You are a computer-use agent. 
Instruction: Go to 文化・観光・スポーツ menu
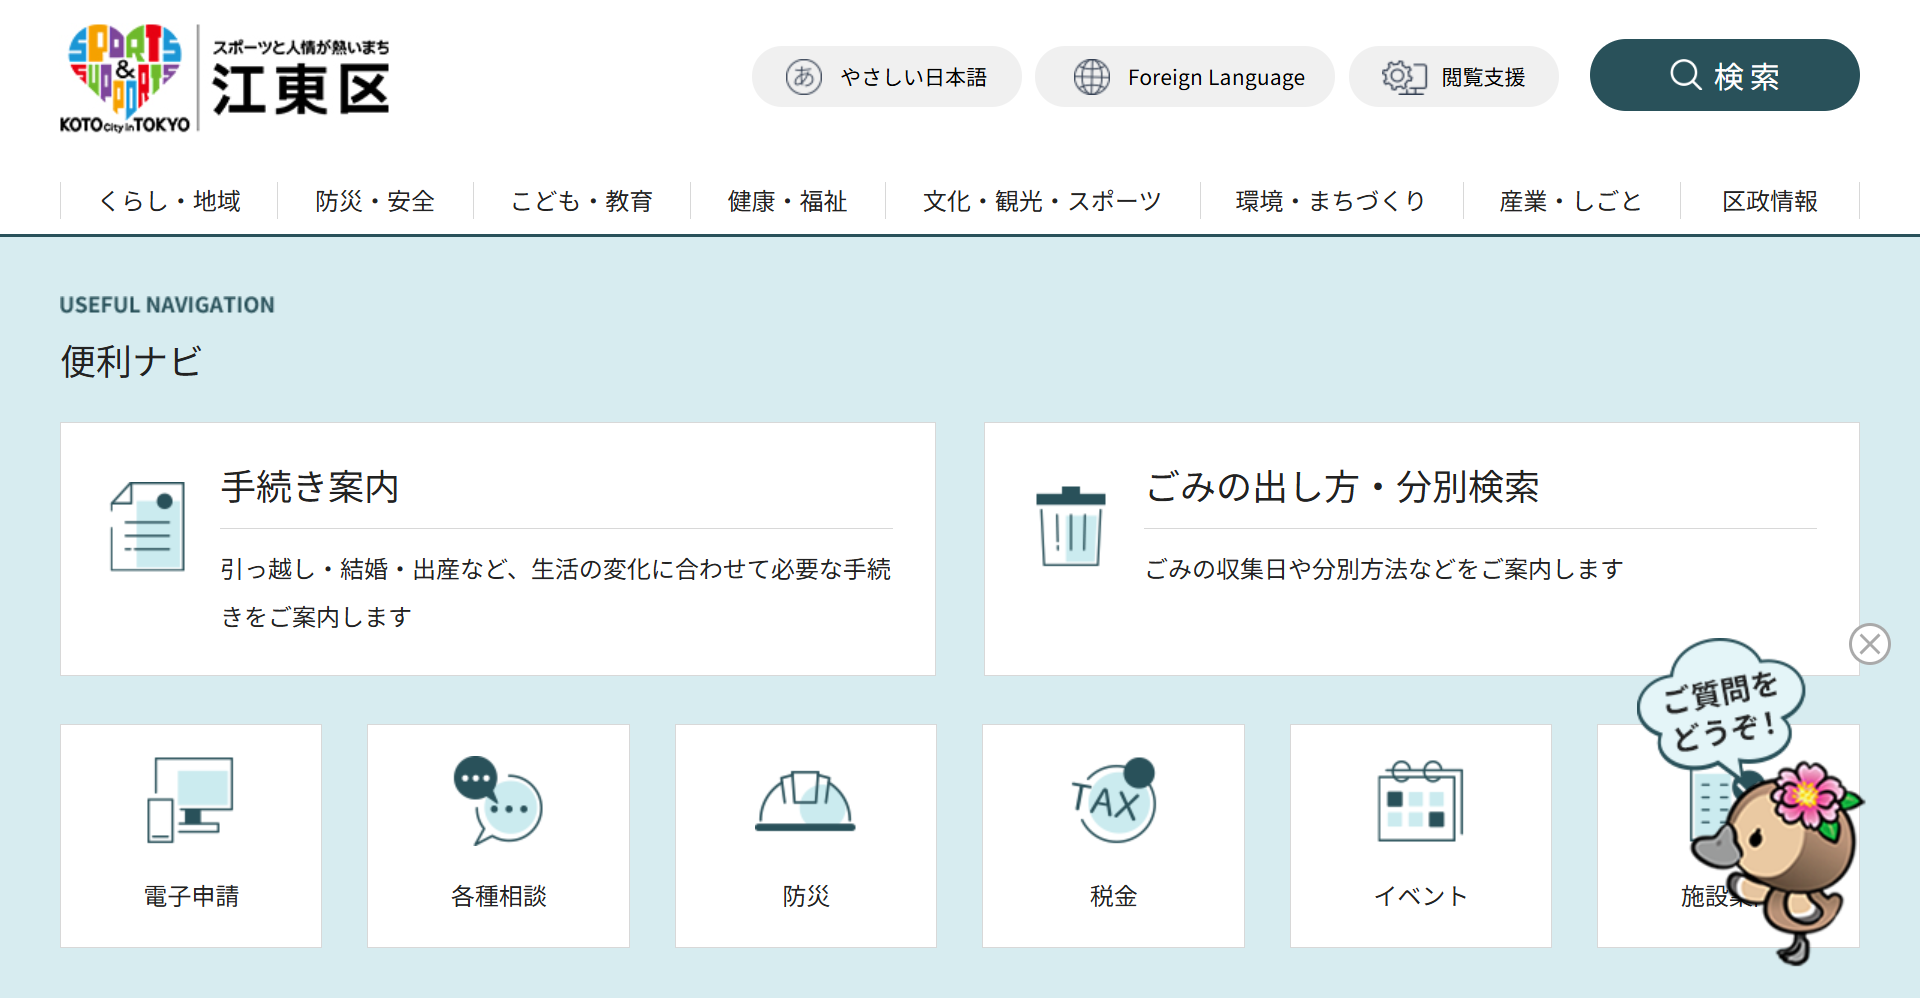[1042, 201]
